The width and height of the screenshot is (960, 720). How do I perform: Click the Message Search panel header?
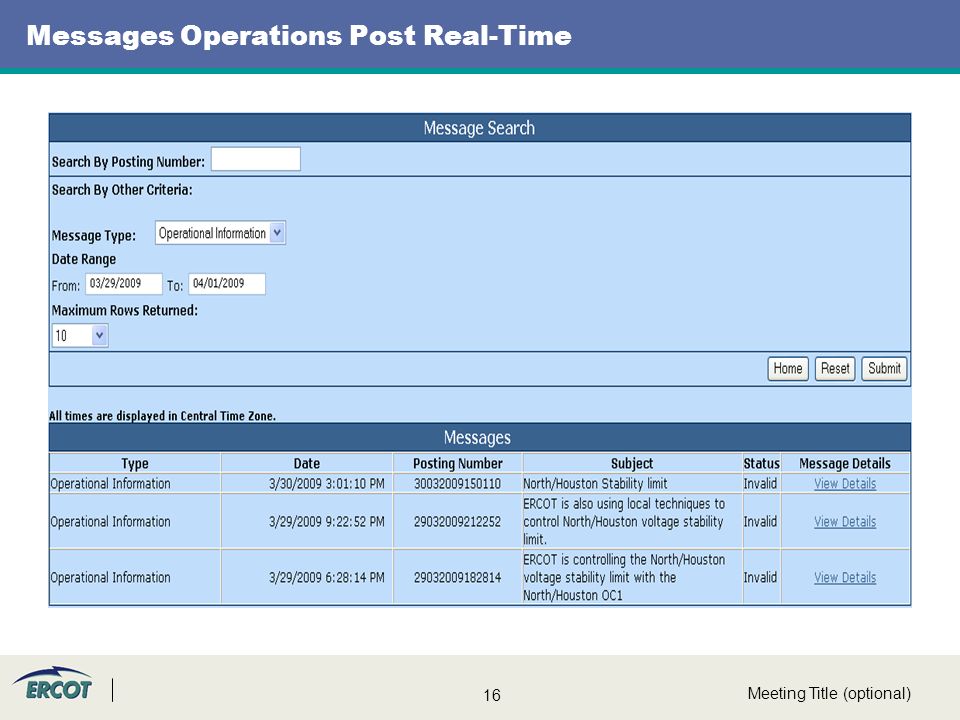479,128
